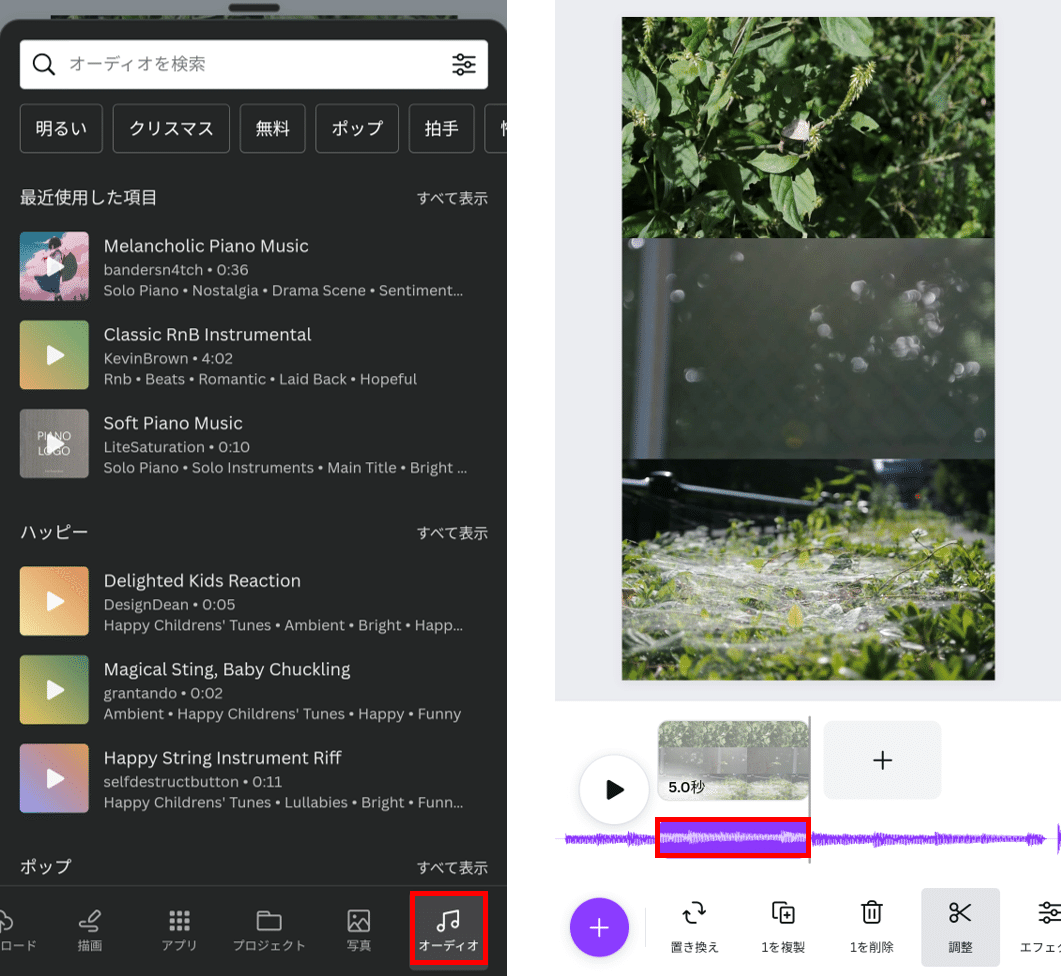Select the Melancholic Piano Music title
This screenshot has height=976, width=1061.
tap(206, 246)
